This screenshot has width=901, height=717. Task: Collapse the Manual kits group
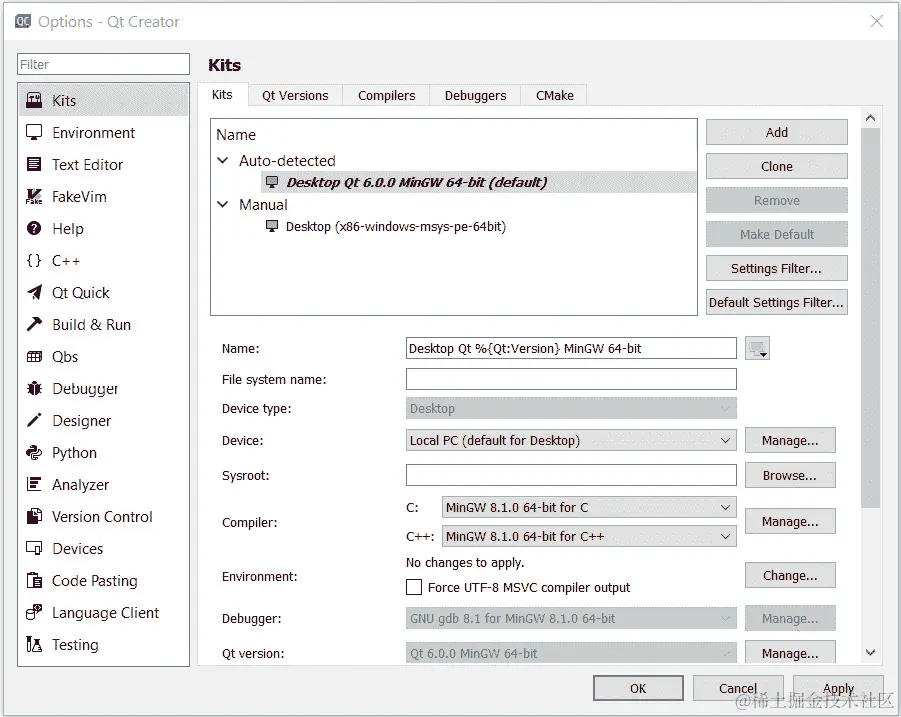(223, 204)
